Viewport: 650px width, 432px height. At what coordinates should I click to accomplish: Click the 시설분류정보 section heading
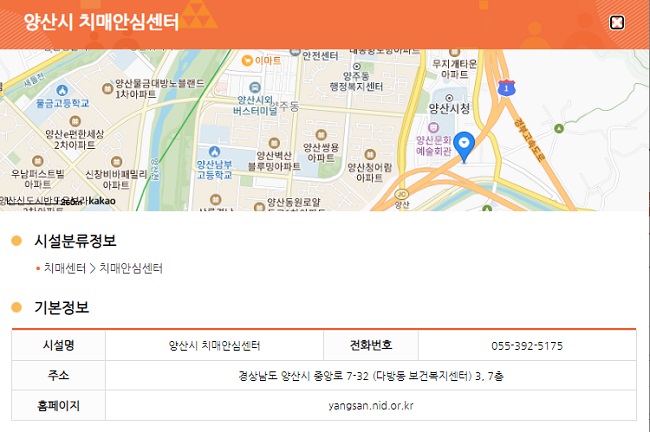pyautogui.click(x=75, y=241)
